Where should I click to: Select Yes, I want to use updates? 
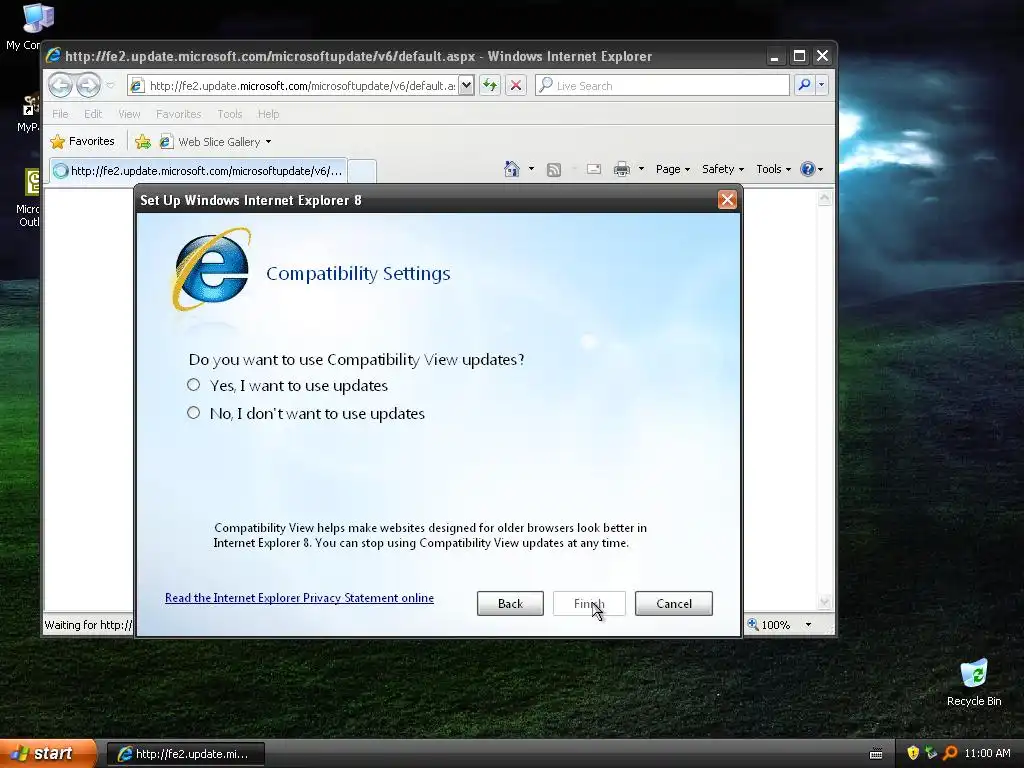[x=193, y=385]
